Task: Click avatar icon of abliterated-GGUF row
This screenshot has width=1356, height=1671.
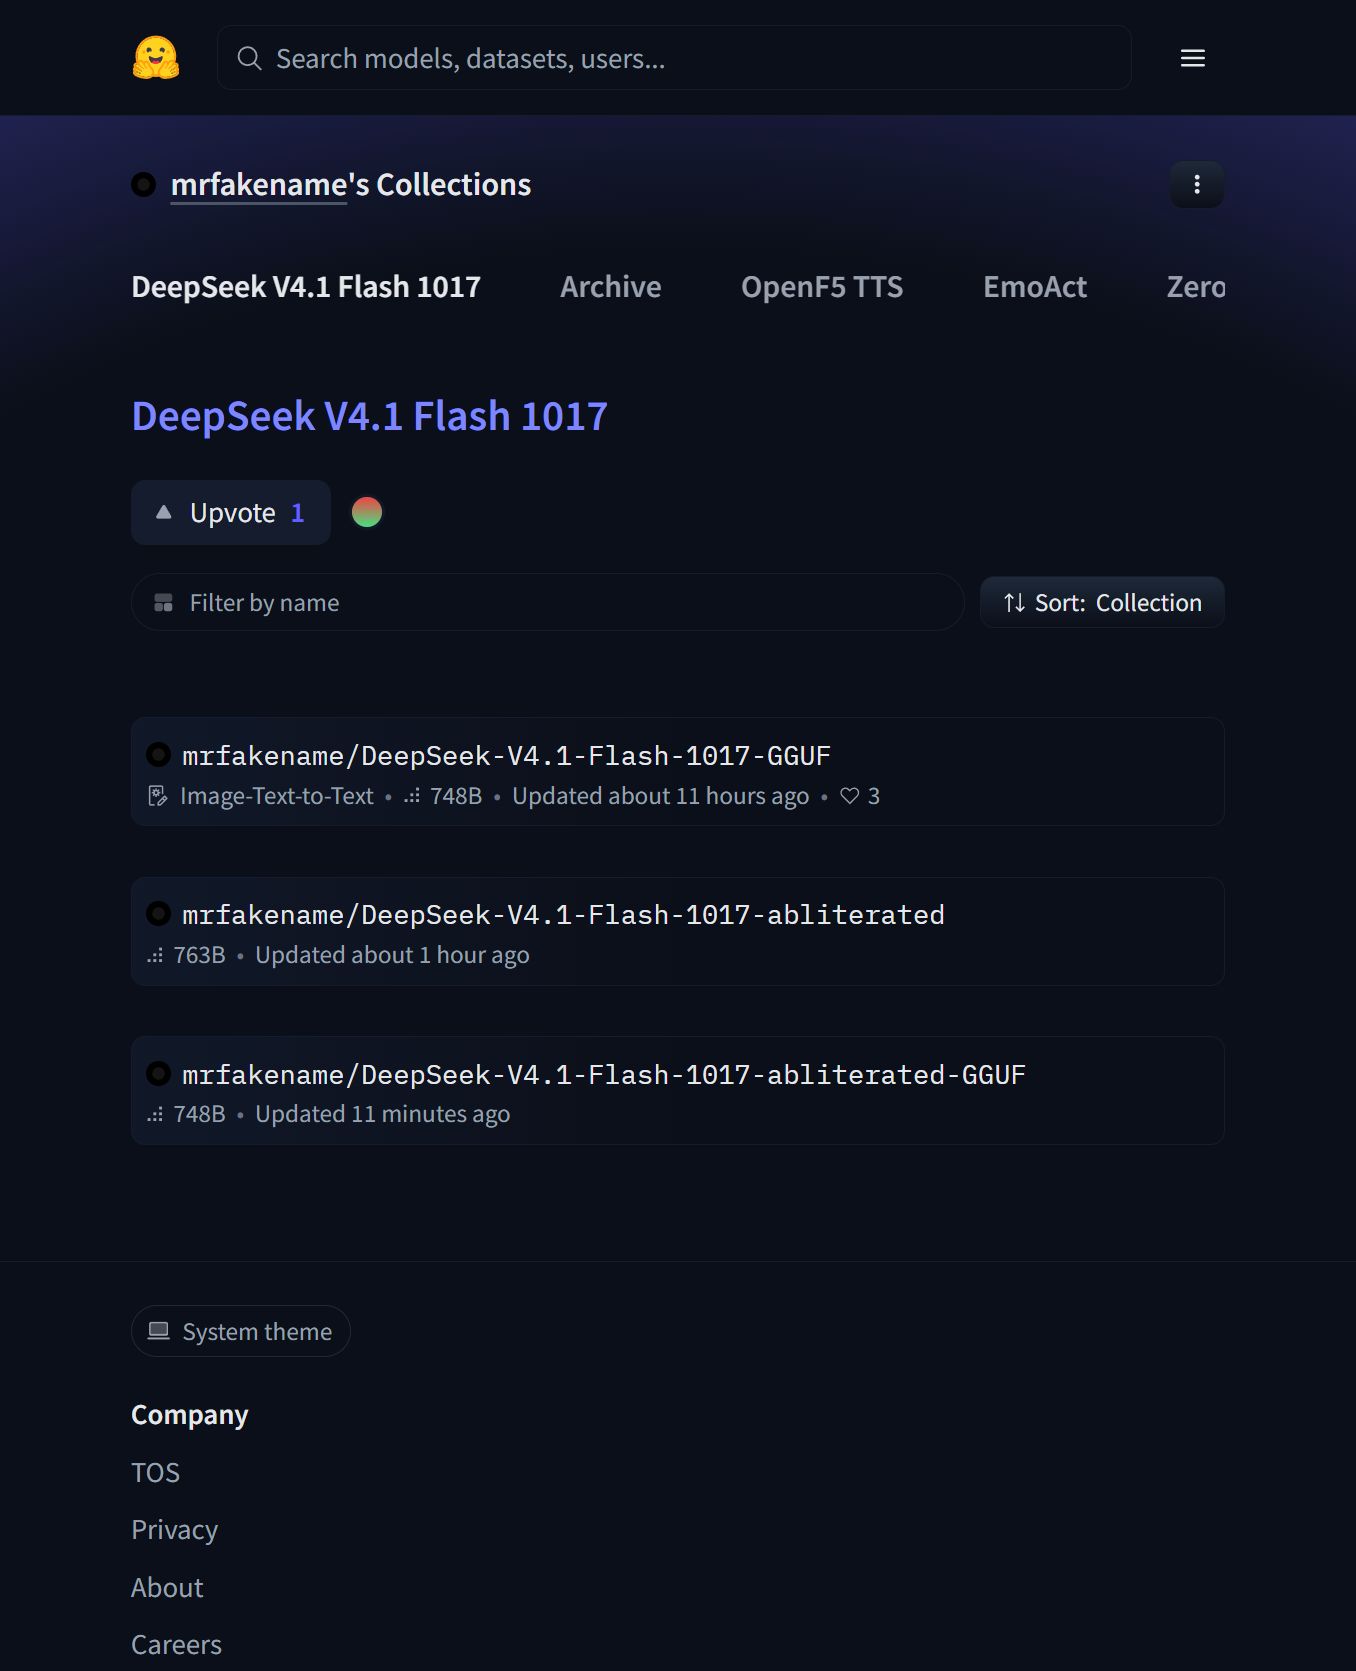Action: click(x=158, y=1073)
